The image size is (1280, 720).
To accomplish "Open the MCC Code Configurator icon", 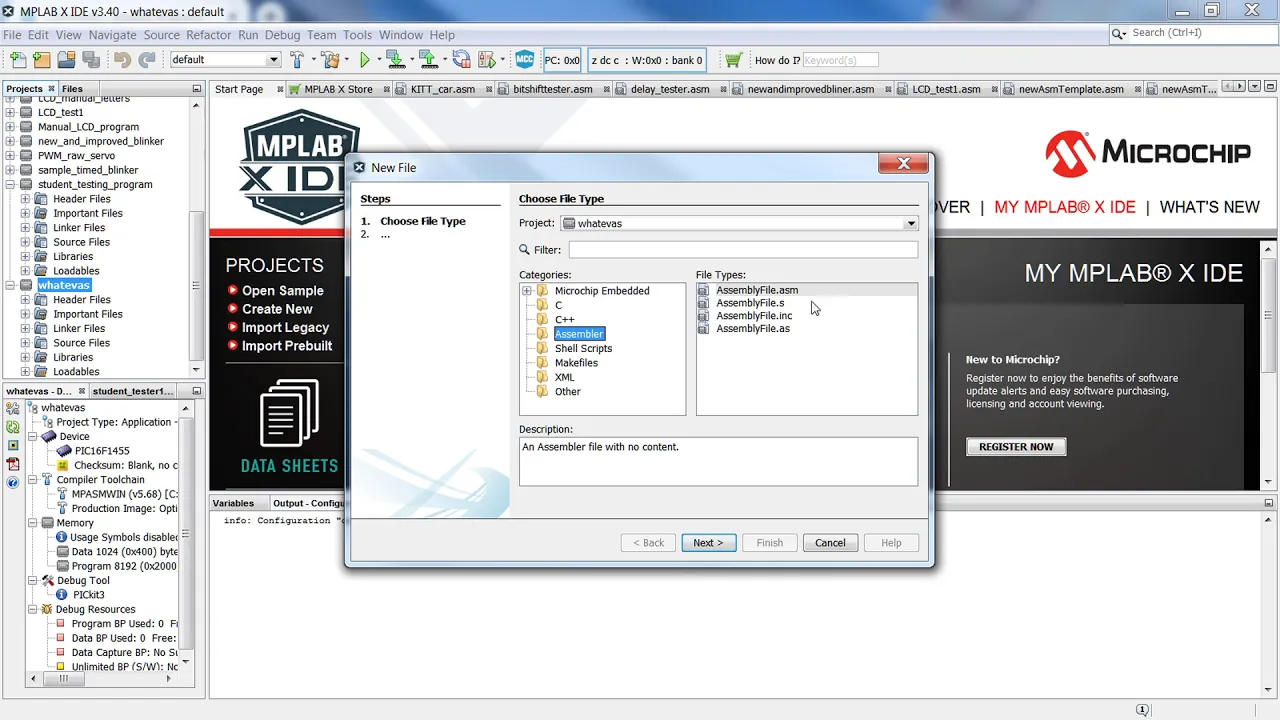I will click(x=525, y=60).
